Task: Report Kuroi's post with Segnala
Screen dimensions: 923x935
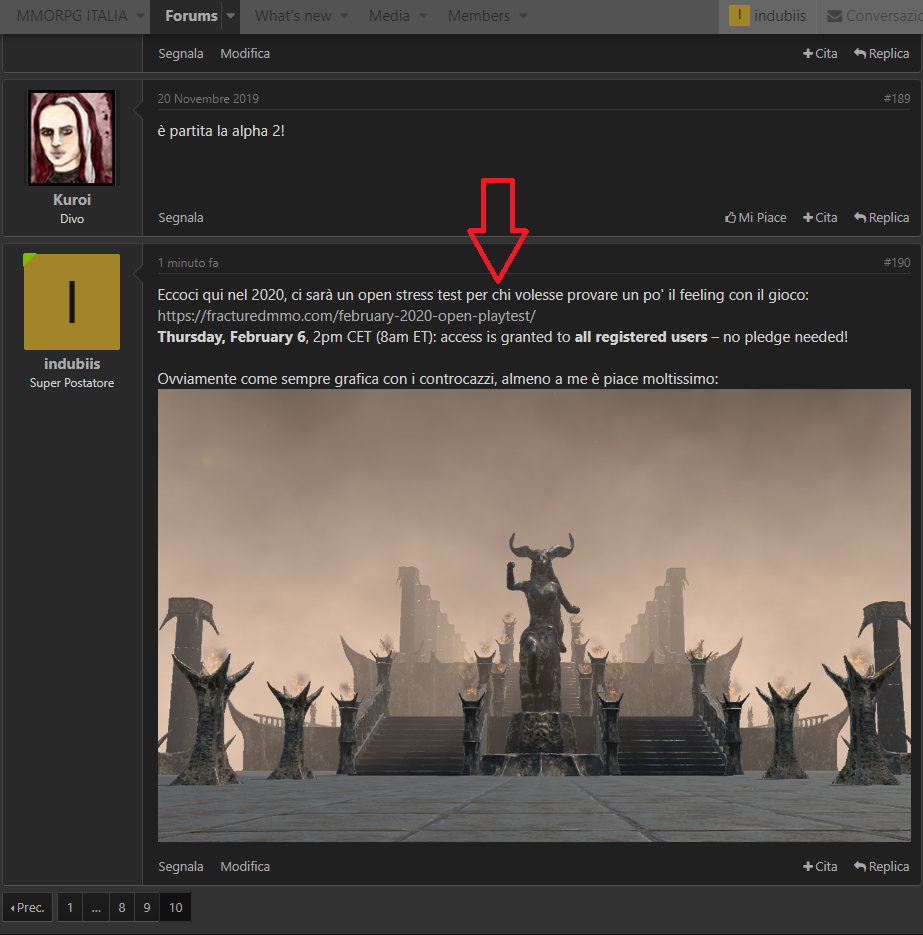Action: tap(181, 218)
